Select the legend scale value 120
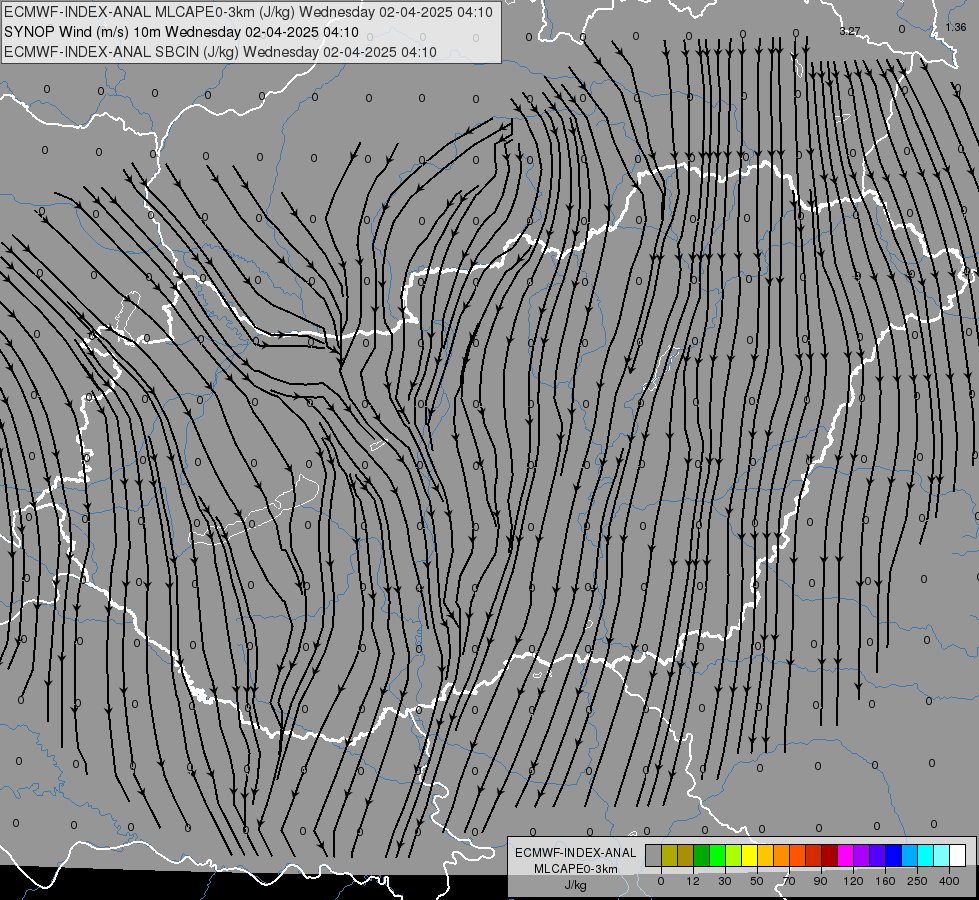This screenshot has width=979, height=900. pyautogui.click(x=854, y=881)
